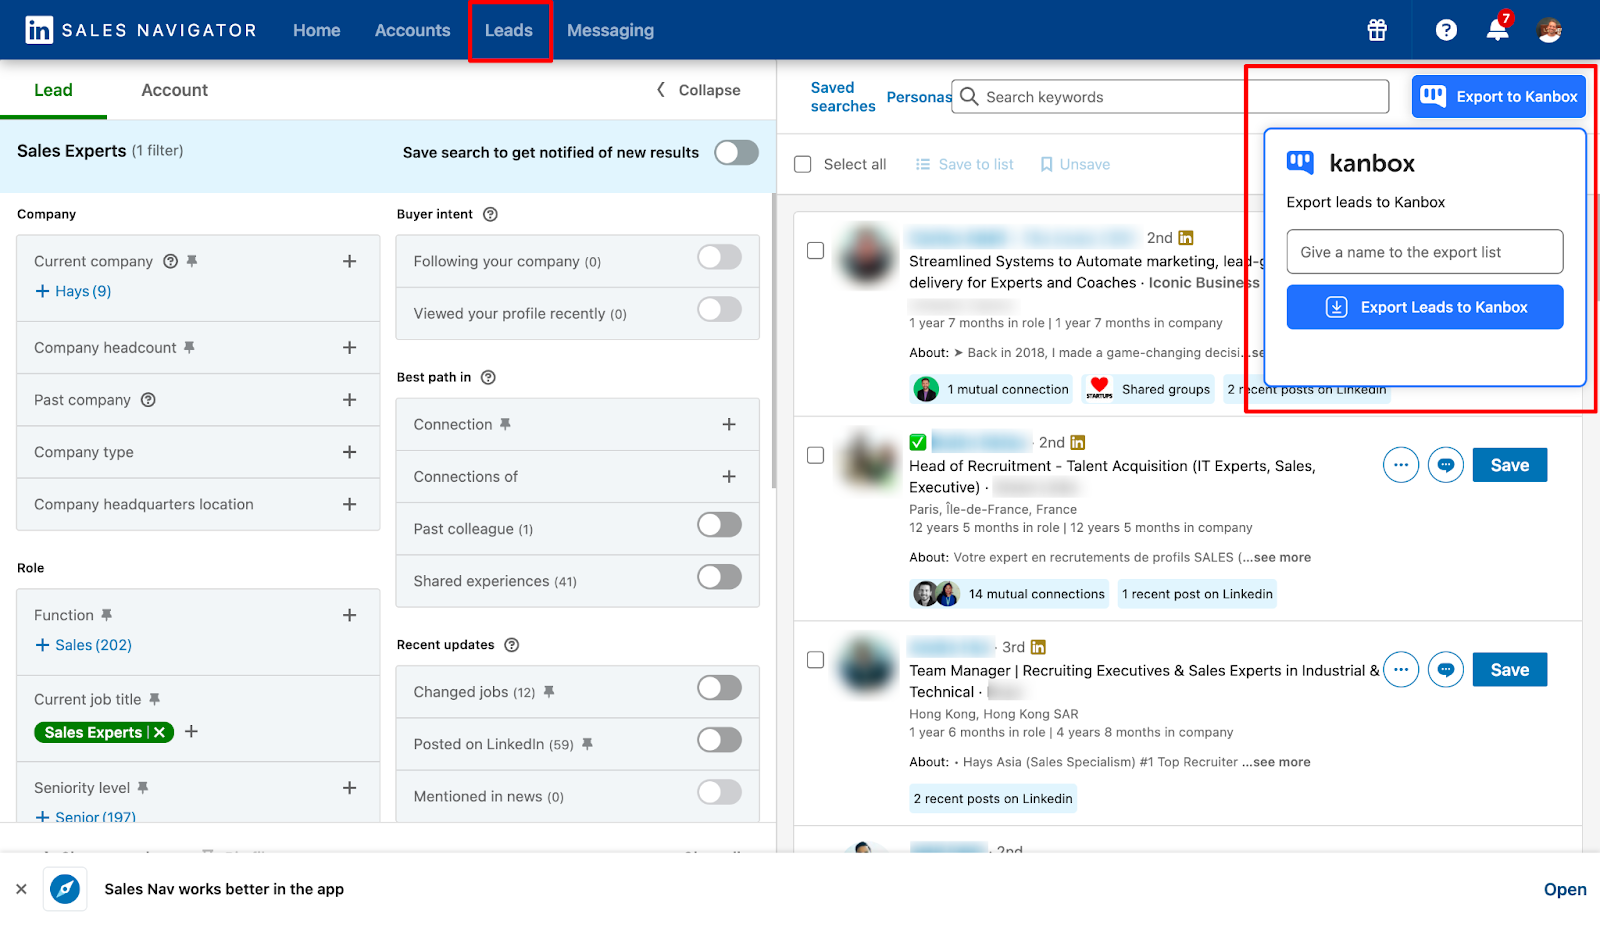This screenshot has height=925, width=1600.
Task: Expand Company headquarters location filter
Action: point(349,504)
